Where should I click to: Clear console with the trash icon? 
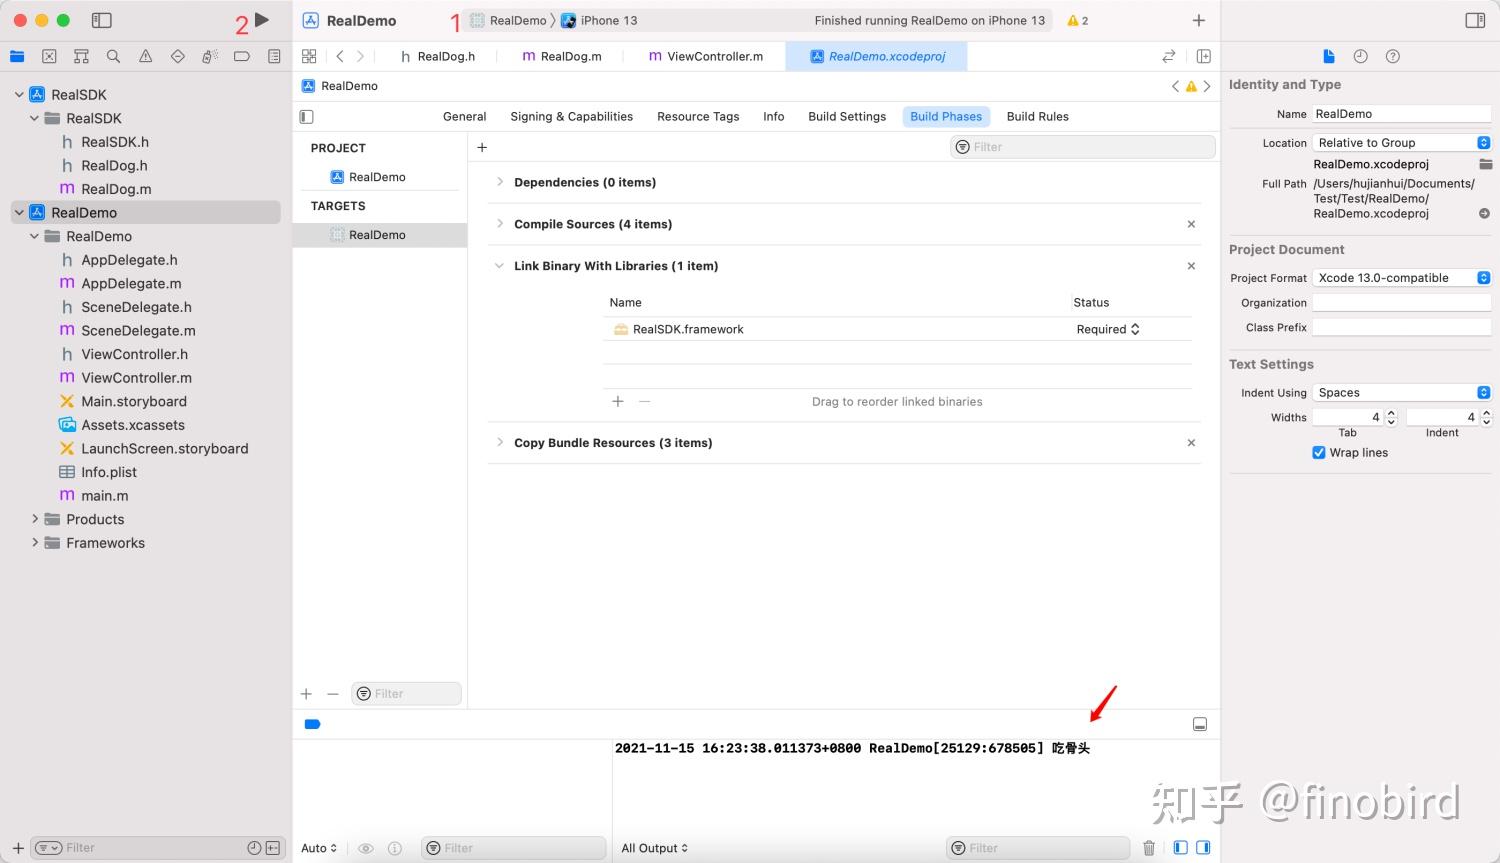[1149, 848]
